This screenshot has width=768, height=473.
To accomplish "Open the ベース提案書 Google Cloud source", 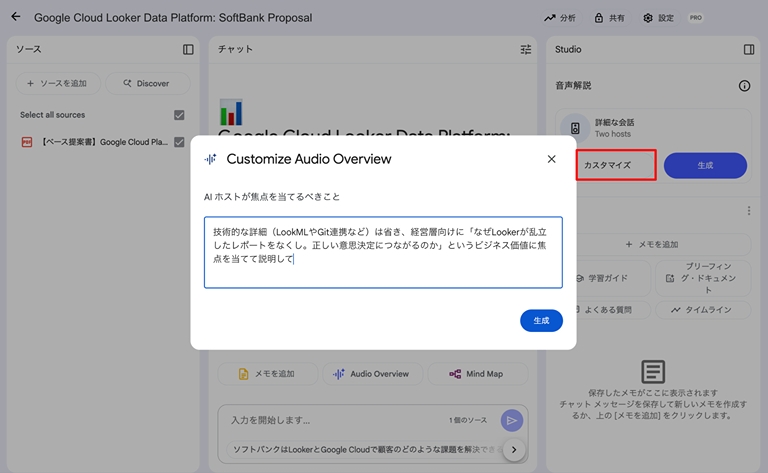I will (x=104, y=142).
